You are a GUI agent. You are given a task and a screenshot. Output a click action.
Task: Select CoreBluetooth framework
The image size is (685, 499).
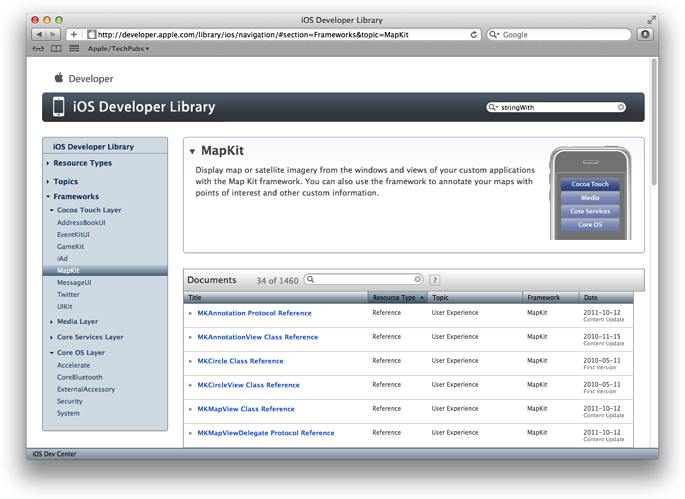pyautogui.click(x=80, y=377)
